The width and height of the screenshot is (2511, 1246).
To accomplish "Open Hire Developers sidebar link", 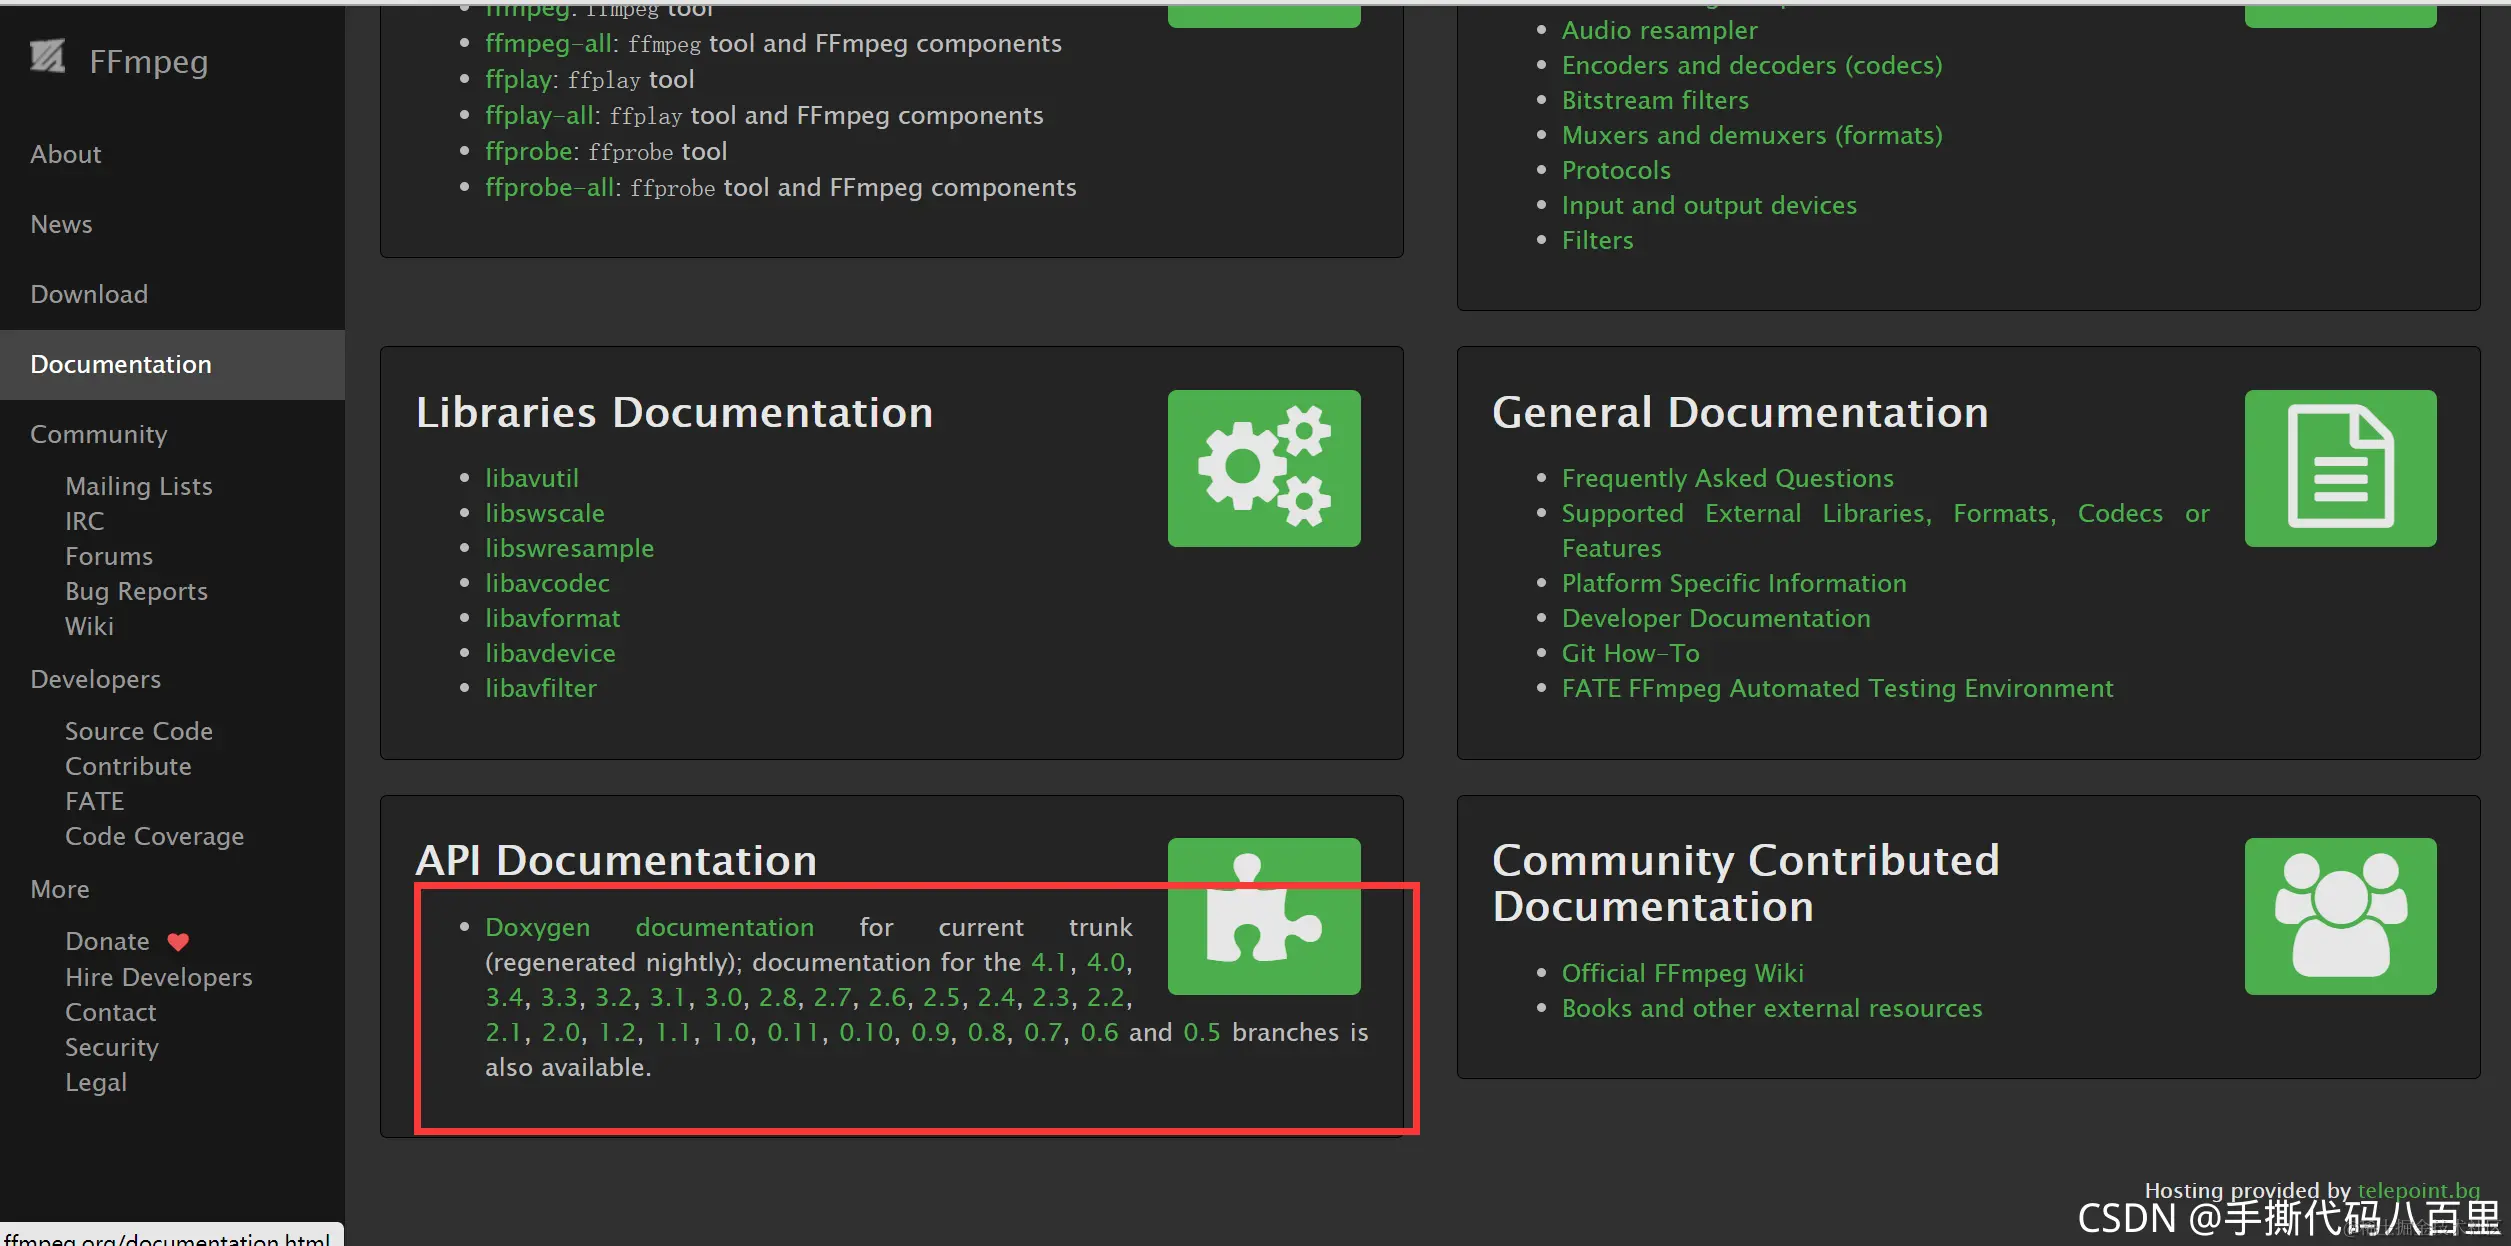I will click(159, 977).
